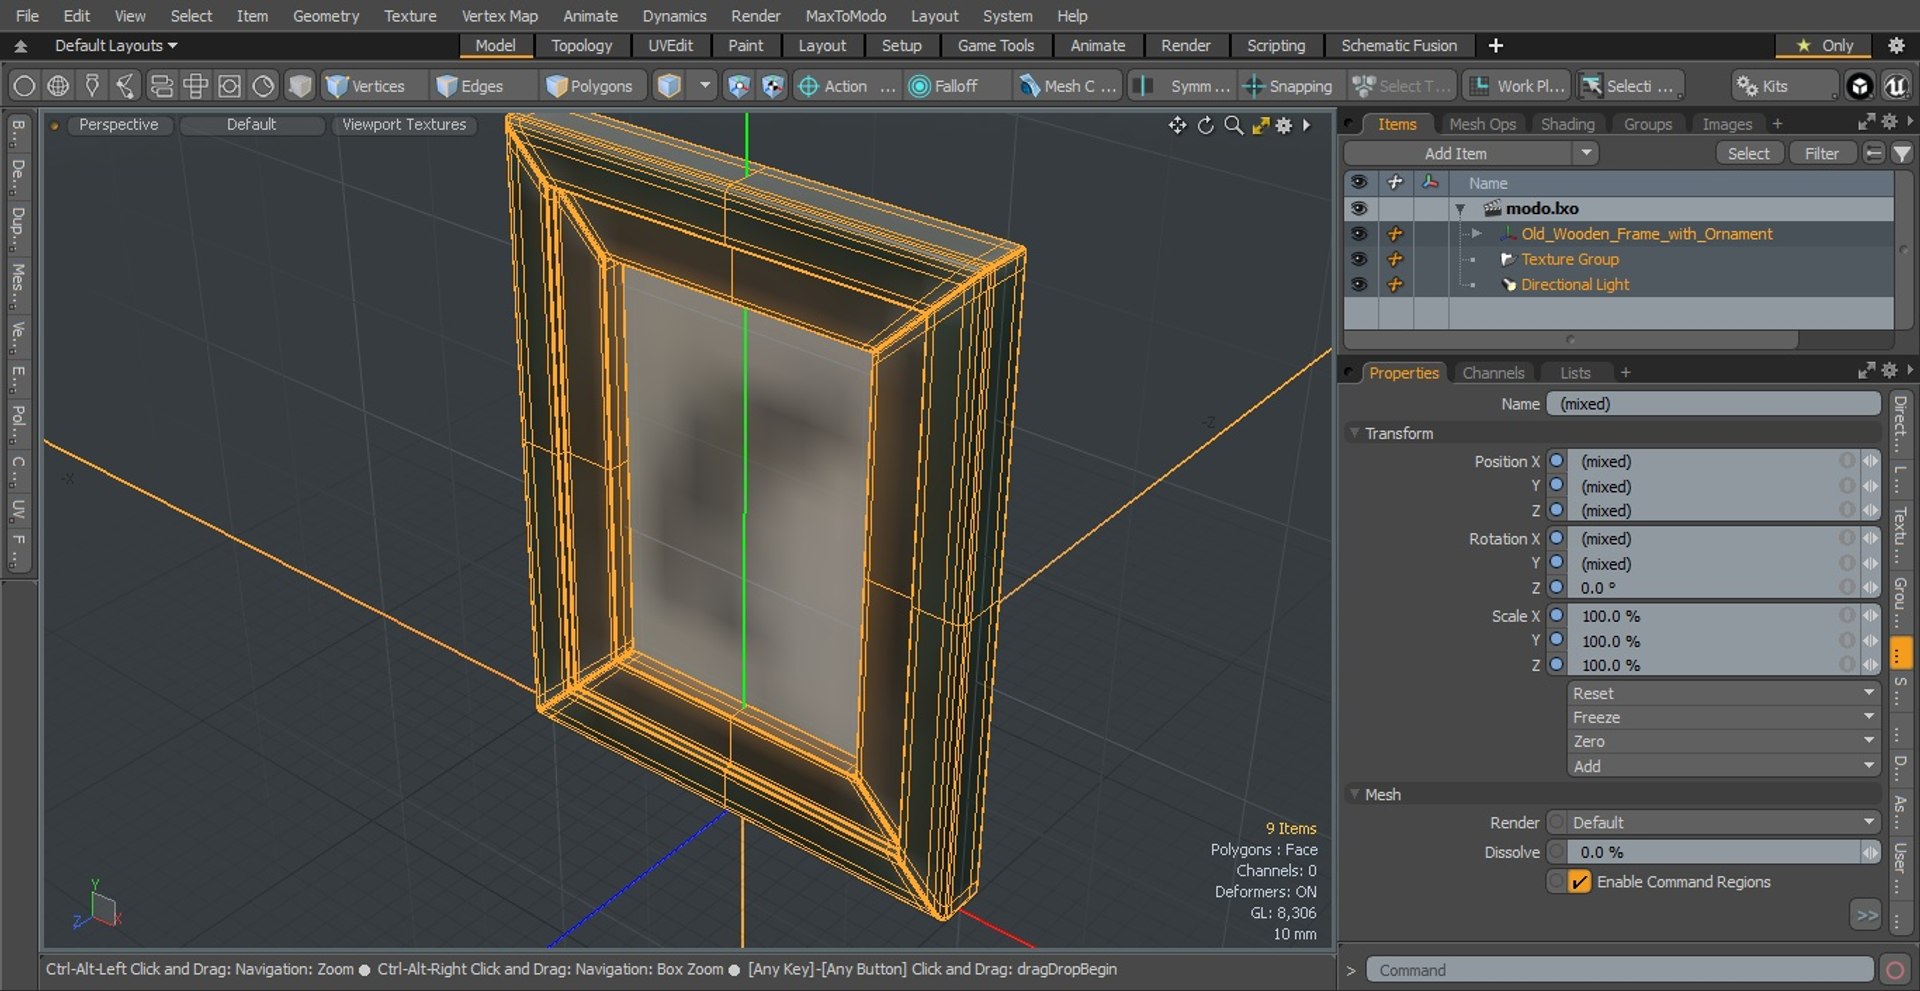Click the Add Item button
This screenshot has width=1920, height=991.
pos(1471,153)
